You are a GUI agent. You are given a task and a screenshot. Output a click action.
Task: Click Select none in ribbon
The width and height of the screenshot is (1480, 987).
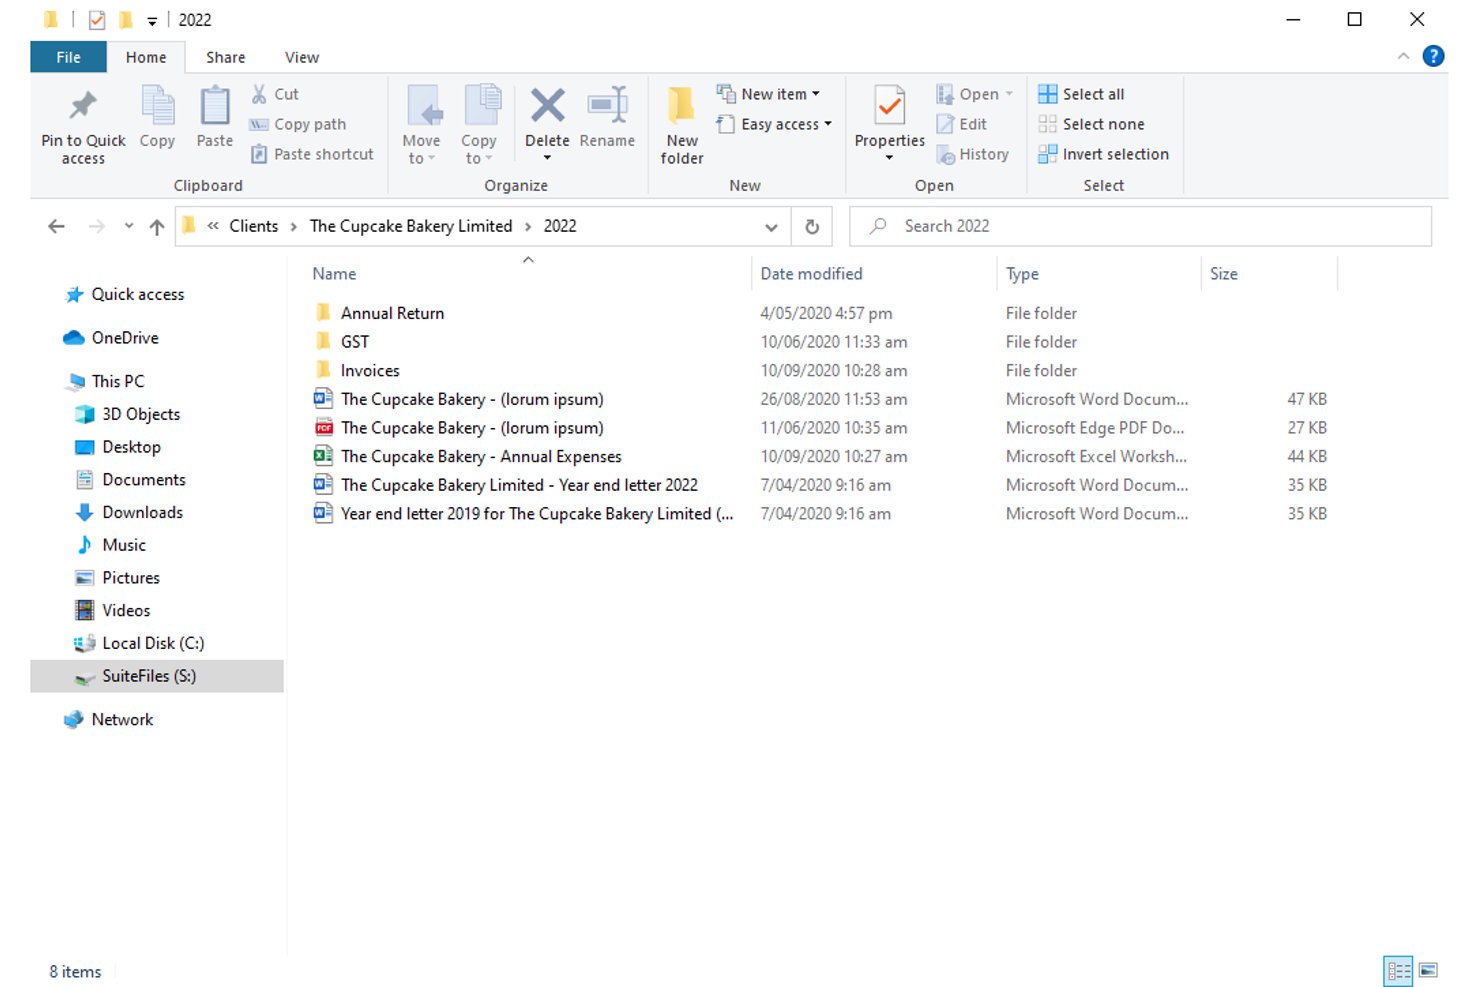[1091, 124]
